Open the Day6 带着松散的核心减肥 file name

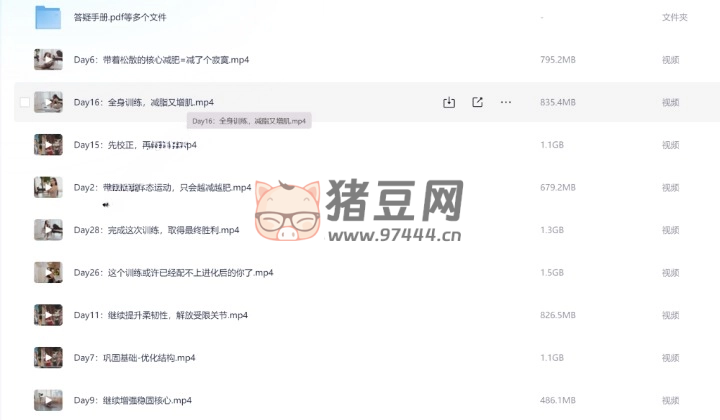coord(161,60)
